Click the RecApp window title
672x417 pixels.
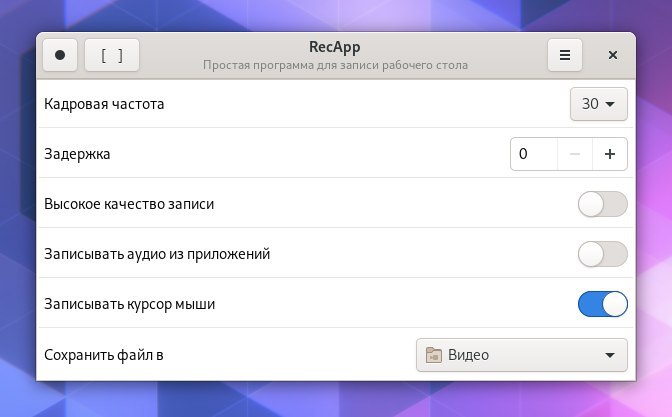point(335,47)
